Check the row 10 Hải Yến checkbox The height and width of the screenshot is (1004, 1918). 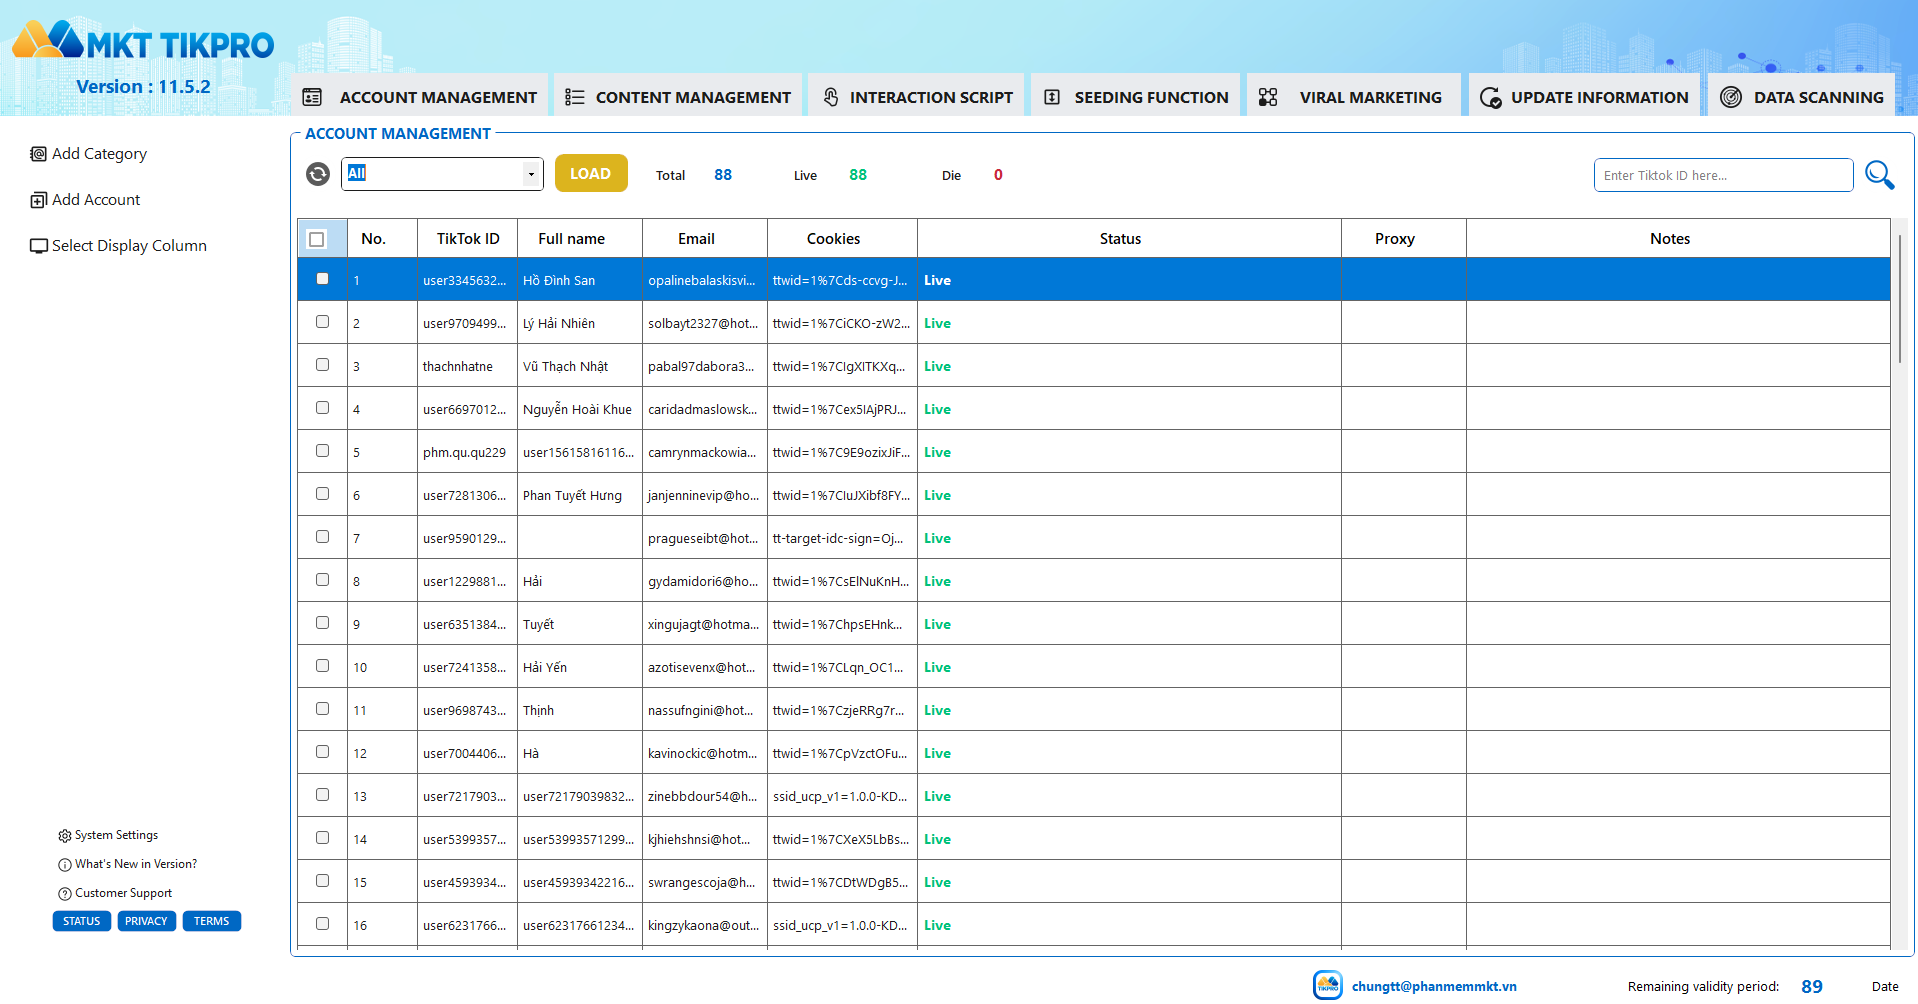click(x=322, y=666)
